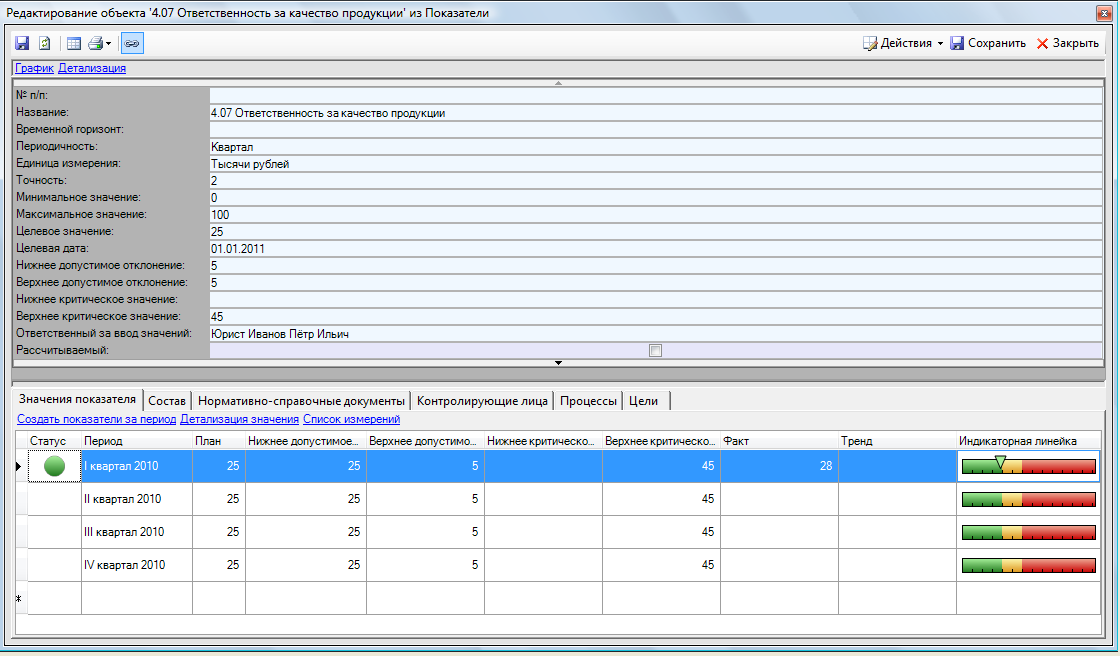Open the printer options dropdown arrow
1120x656 pixels.
tap(108, 44)
